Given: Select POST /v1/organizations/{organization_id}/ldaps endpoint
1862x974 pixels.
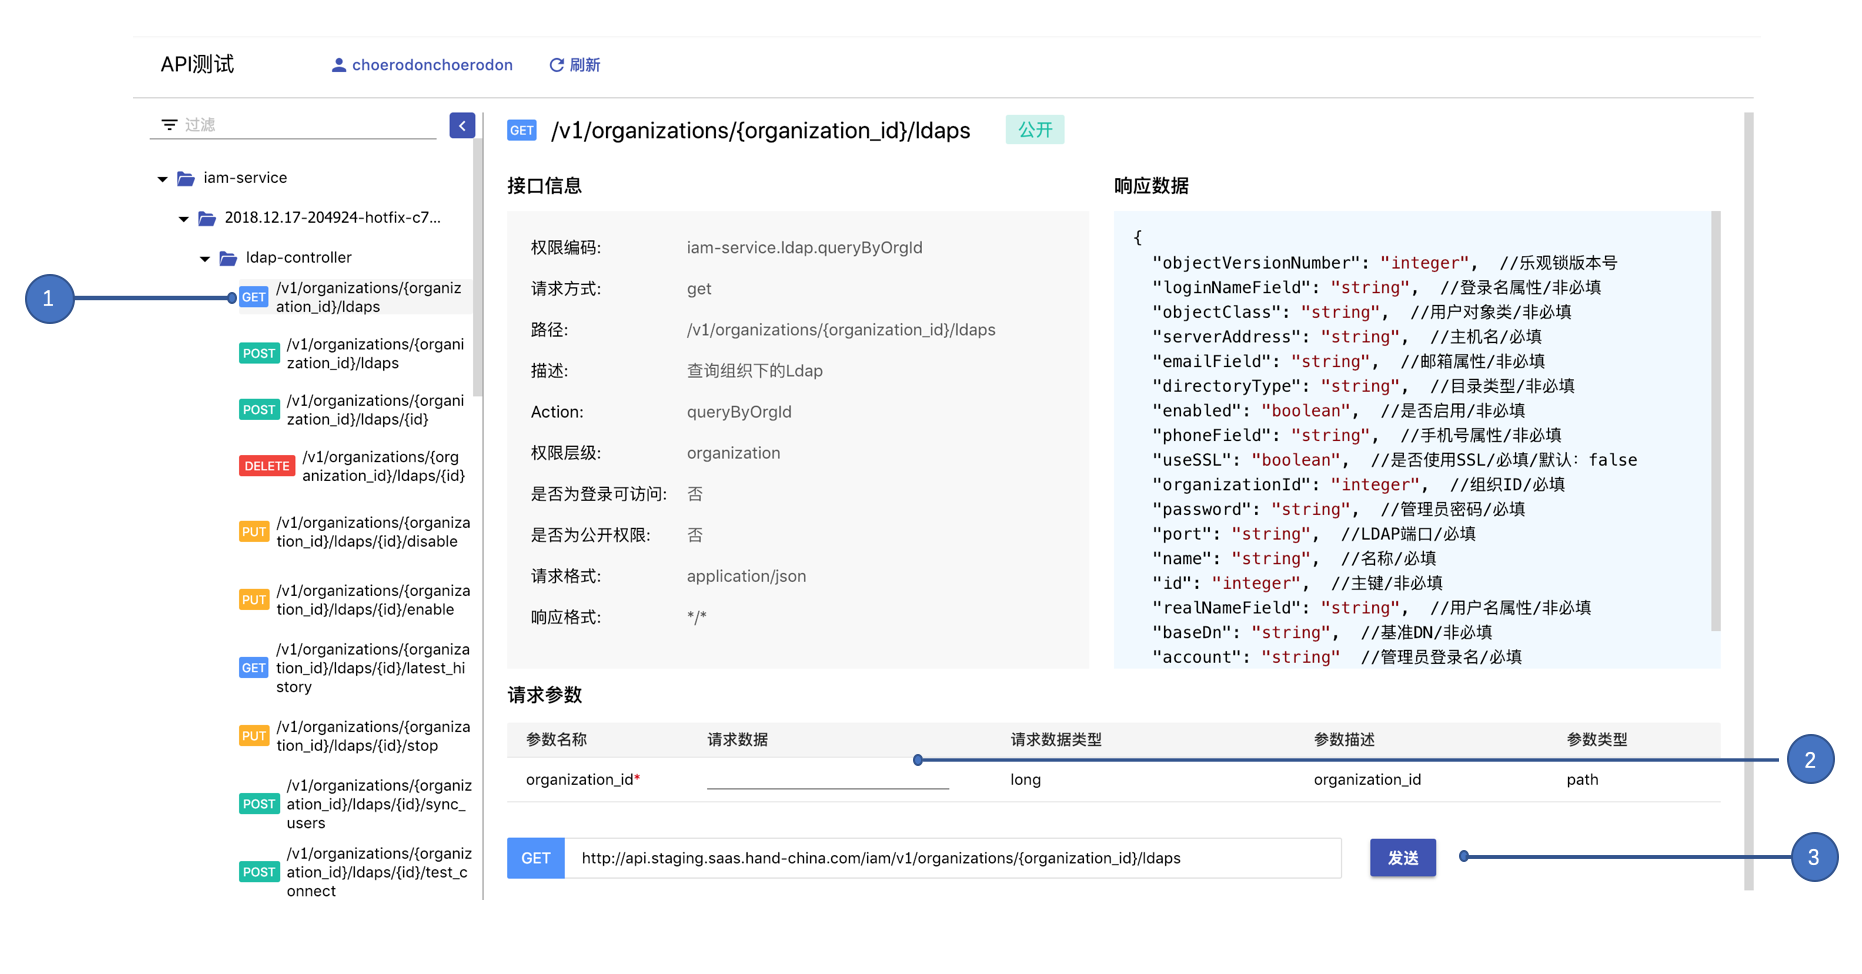Looking at the screenshot, I should pos(354,354).
